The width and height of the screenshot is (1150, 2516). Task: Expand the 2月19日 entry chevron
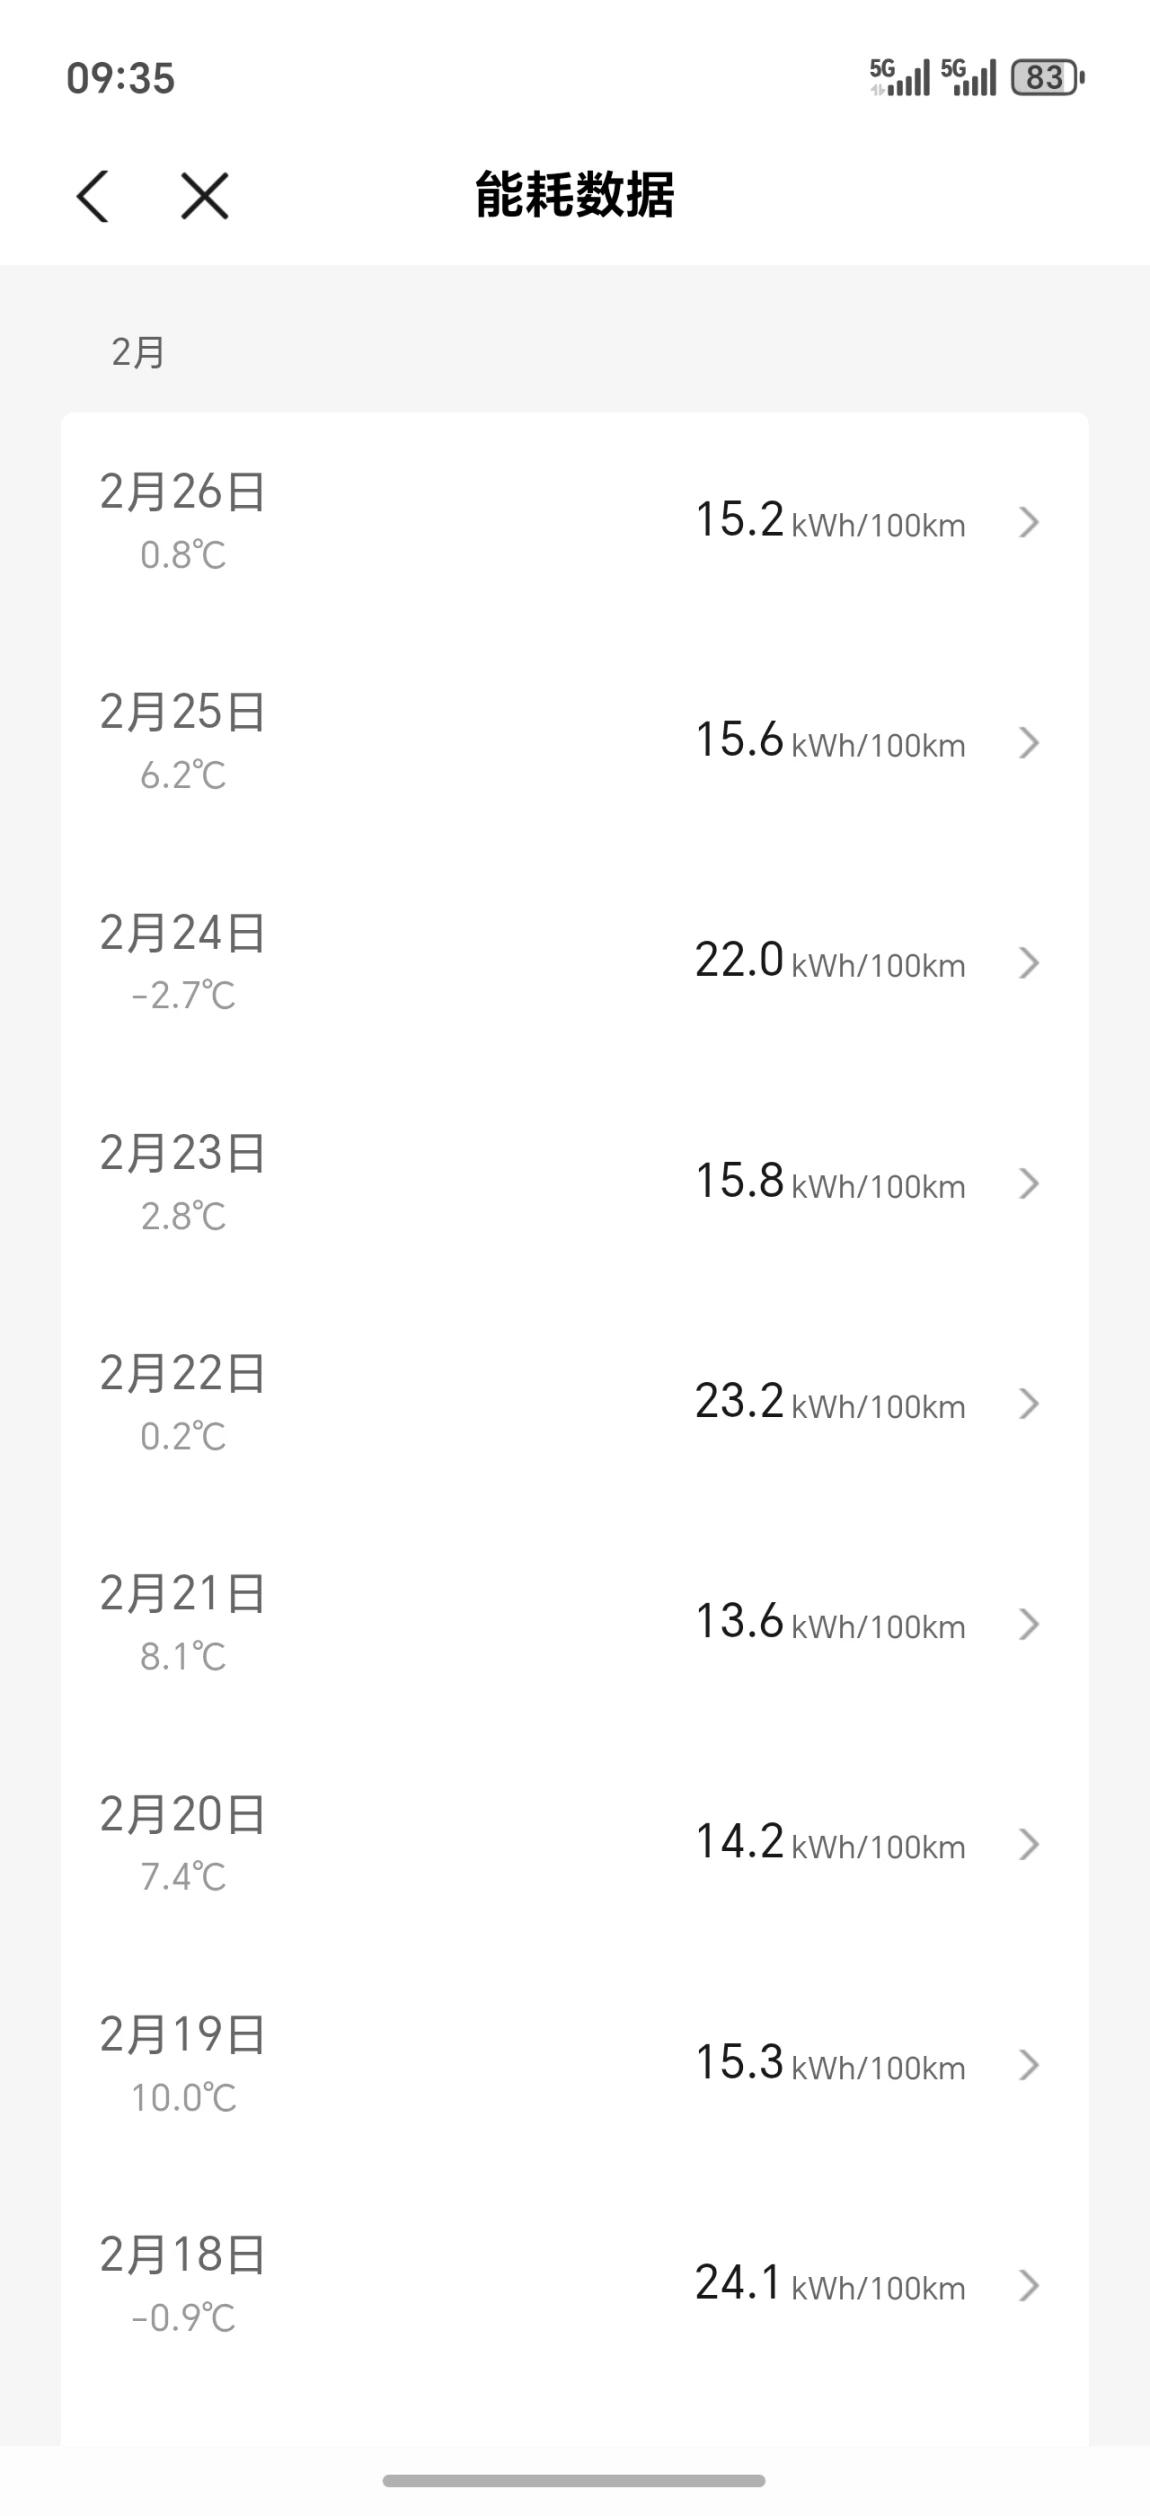pyautogui.click(x=1028, y=2065)
